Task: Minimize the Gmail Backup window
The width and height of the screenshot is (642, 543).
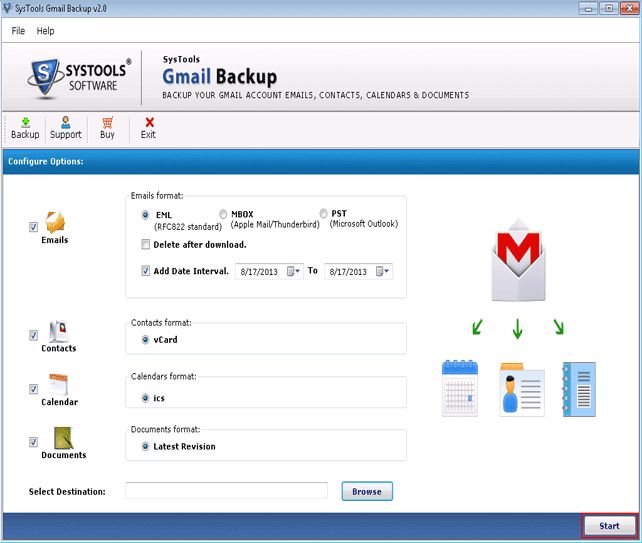Action: coord(588,8)
